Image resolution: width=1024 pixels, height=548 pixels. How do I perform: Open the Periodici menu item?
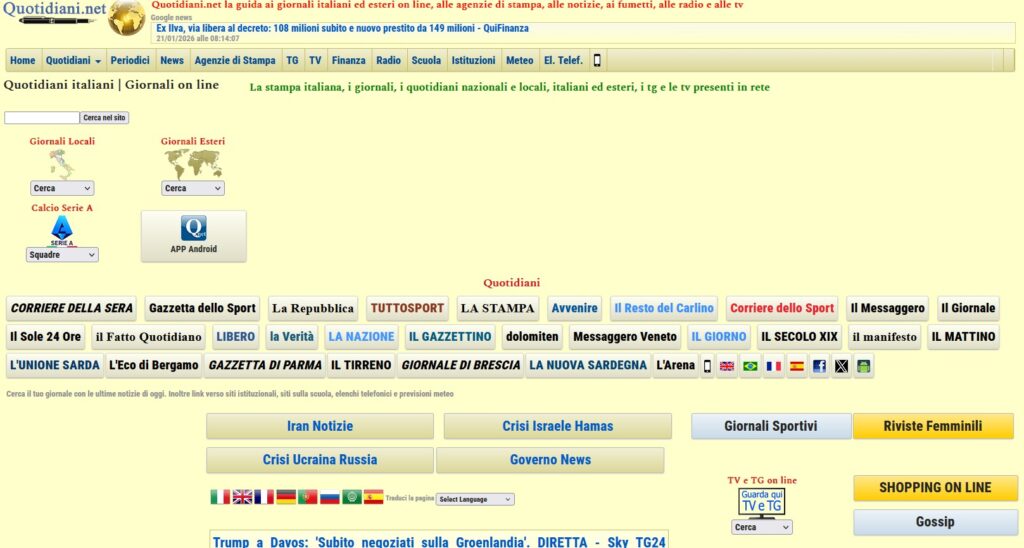[x=130, y=60]
